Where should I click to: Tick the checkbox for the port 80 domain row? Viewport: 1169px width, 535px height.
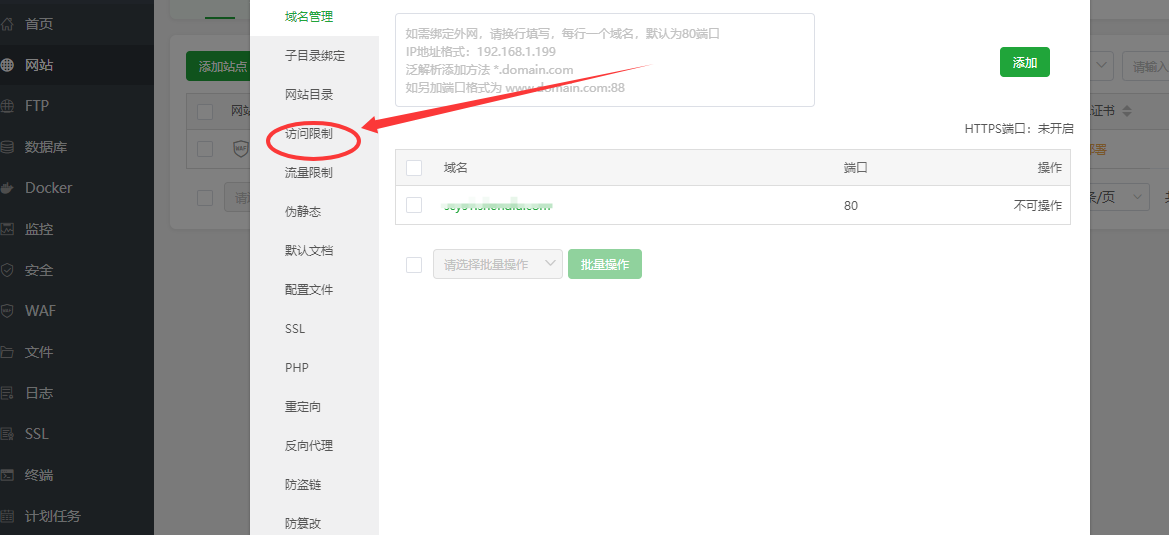(x=414, y=205)
